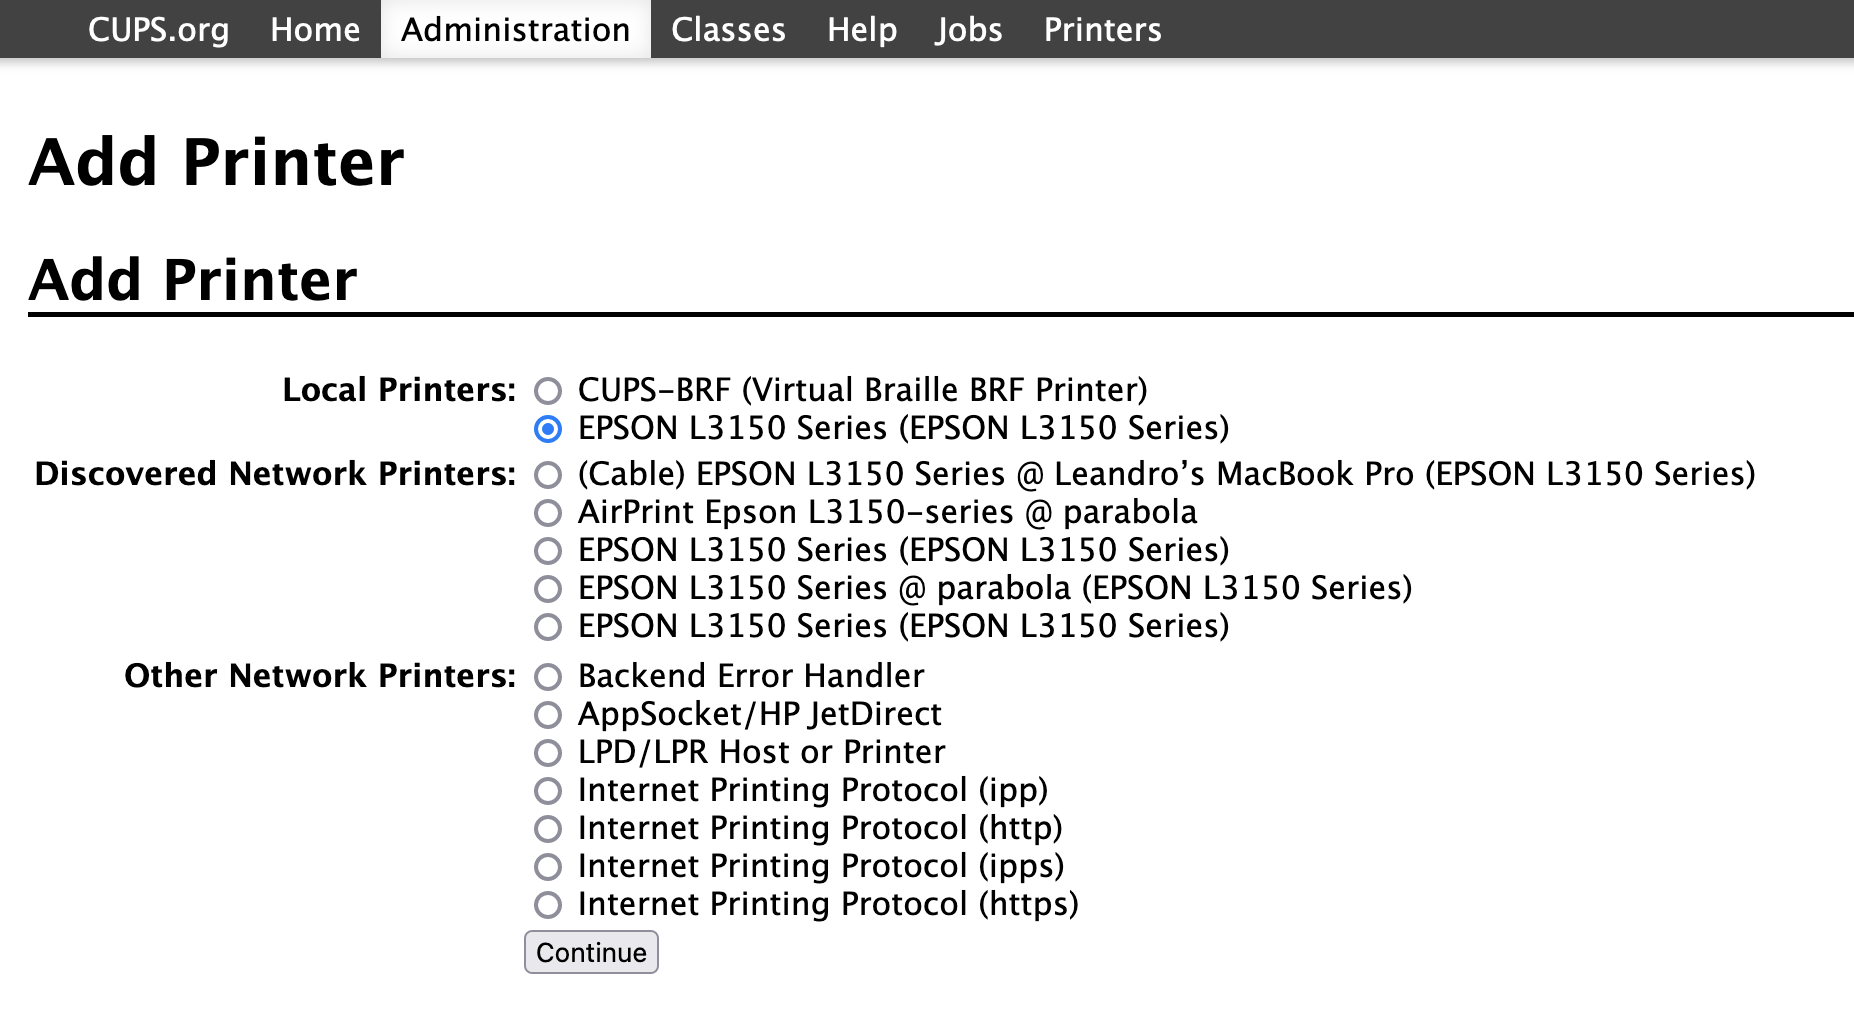Choose AppSocket/HP JetDirect printer type

click(548, 714)
